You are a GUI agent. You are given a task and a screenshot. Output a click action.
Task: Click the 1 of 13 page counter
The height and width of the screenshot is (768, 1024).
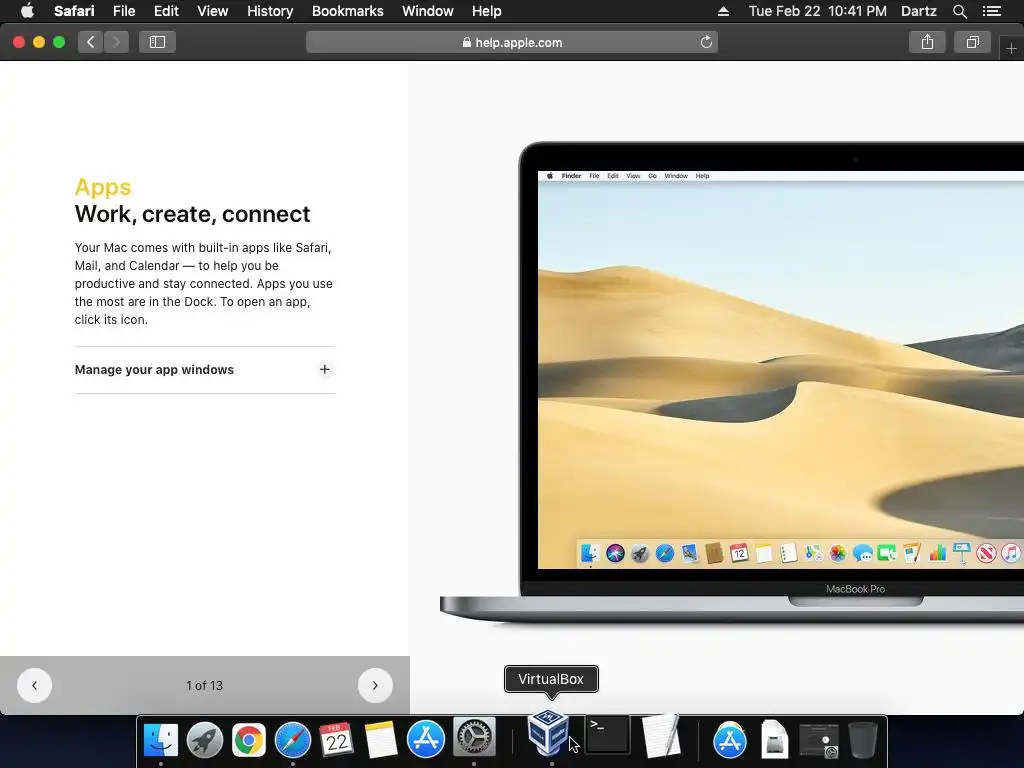point(204,686)
